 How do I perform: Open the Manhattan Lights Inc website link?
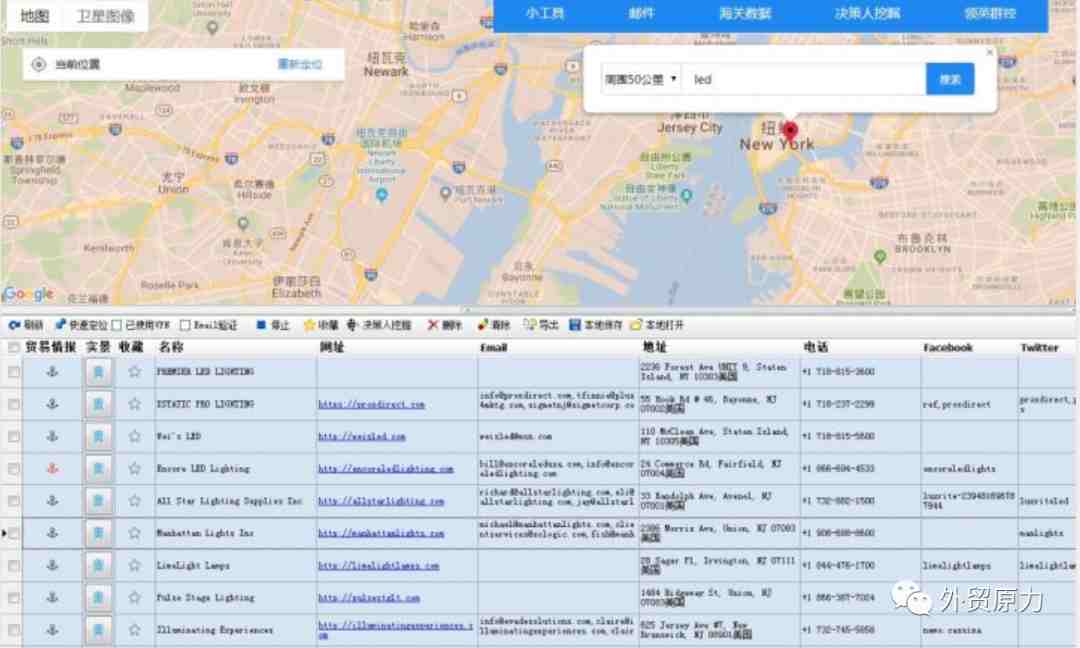point(381,533)
